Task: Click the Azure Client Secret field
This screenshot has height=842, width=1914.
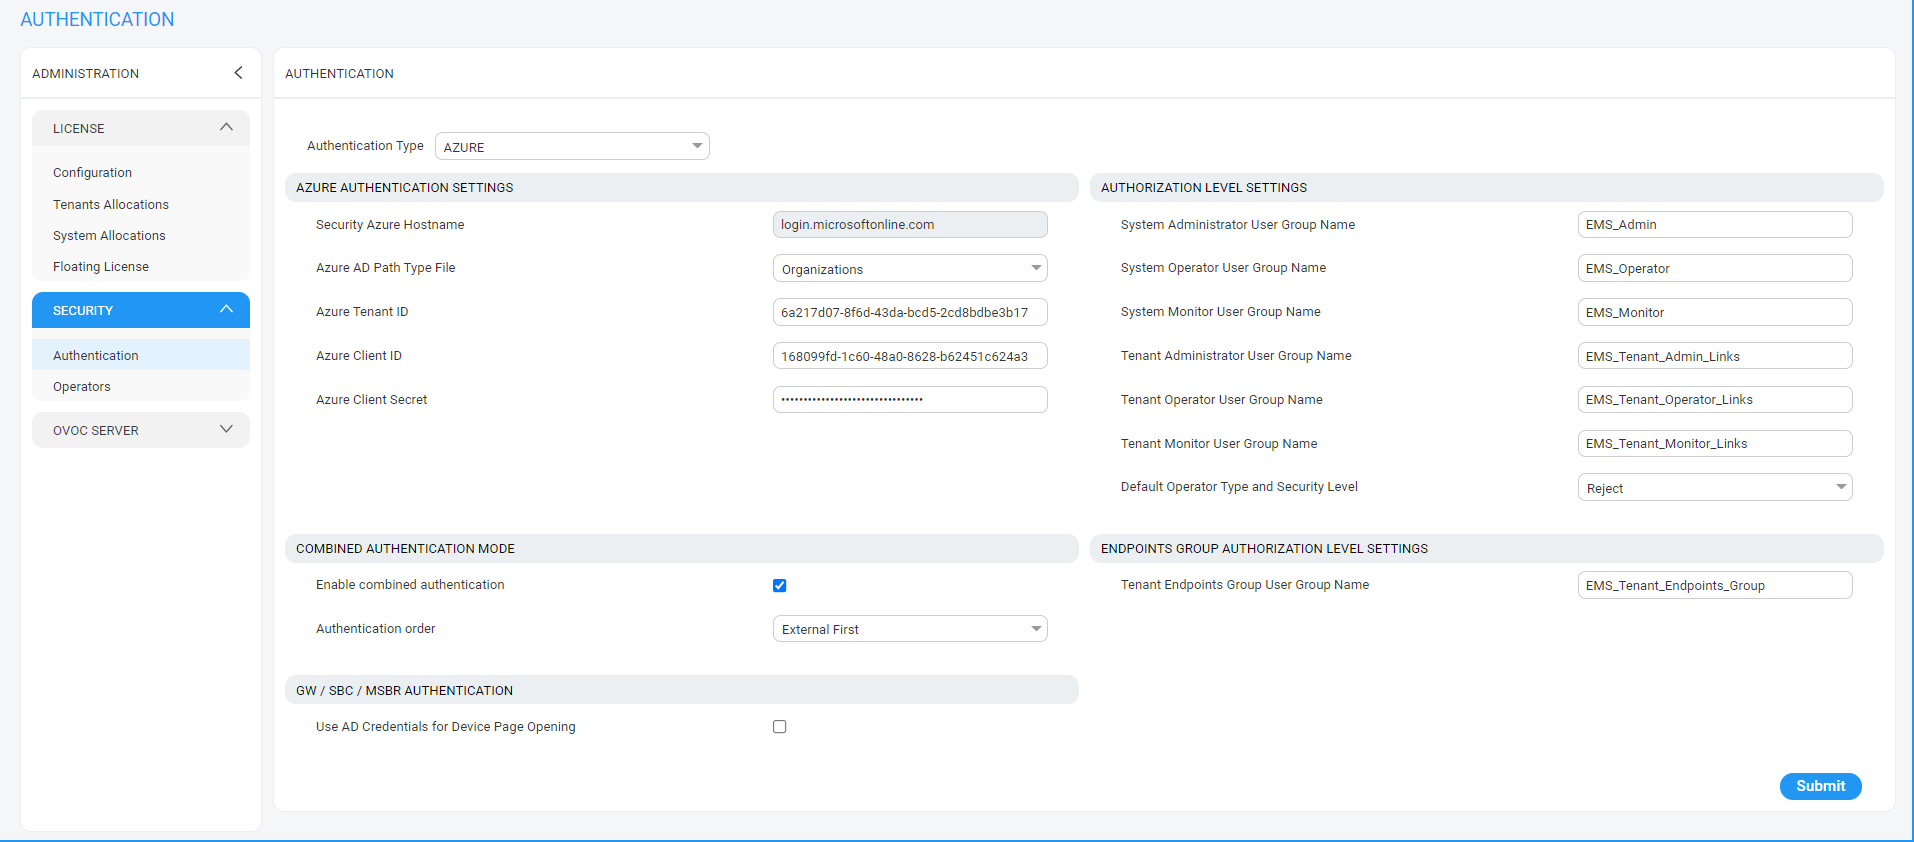Action: pos(909,400)
